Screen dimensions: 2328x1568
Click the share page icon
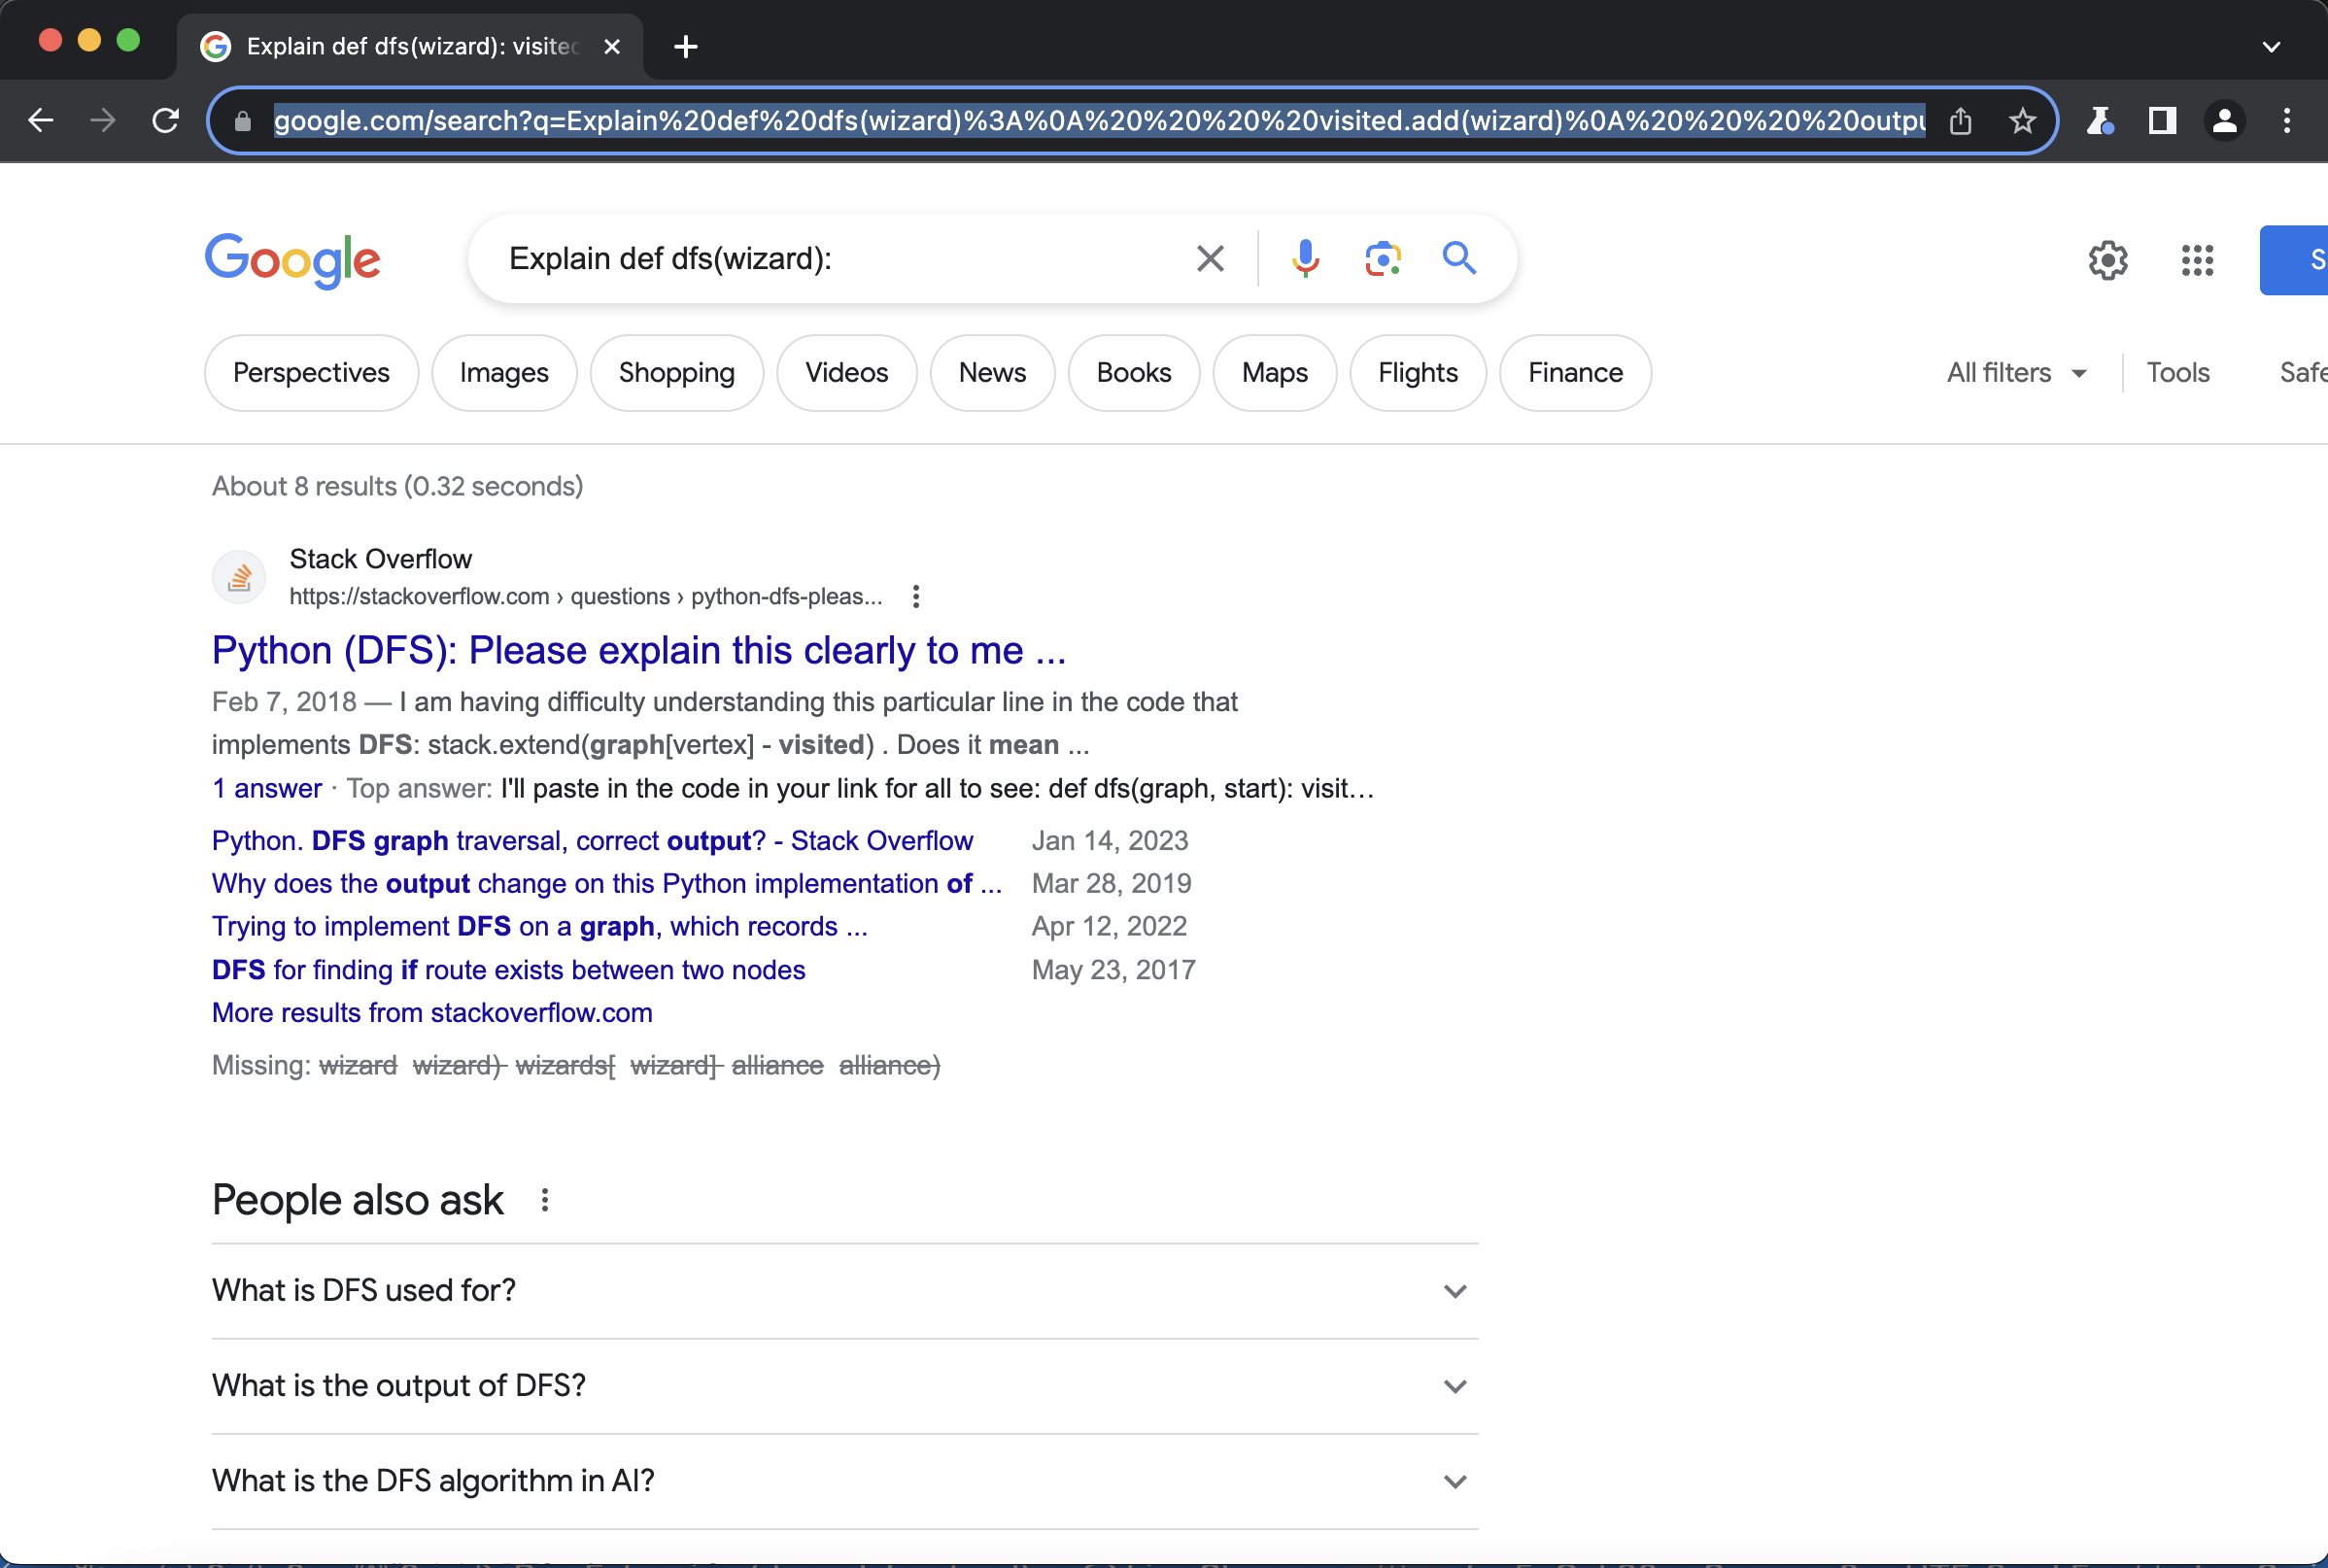point(1960,121)
